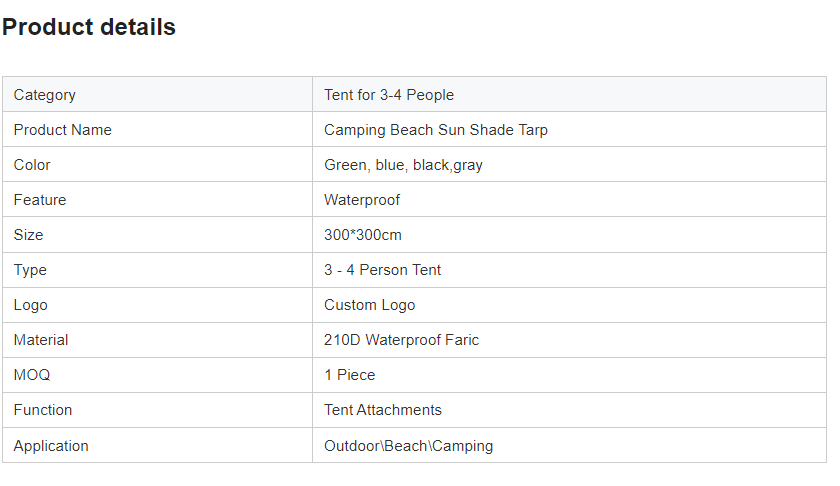
Task: Click the Tent for 3-4 People value
Action: click(389, 95)
